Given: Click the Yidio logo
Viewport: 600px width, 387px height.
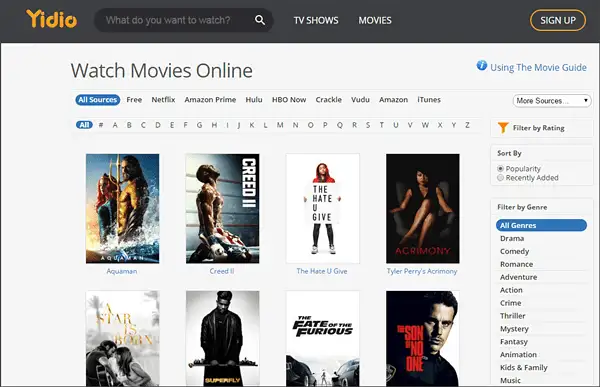Looking at the screenshot, I should [x=52, y=19].
